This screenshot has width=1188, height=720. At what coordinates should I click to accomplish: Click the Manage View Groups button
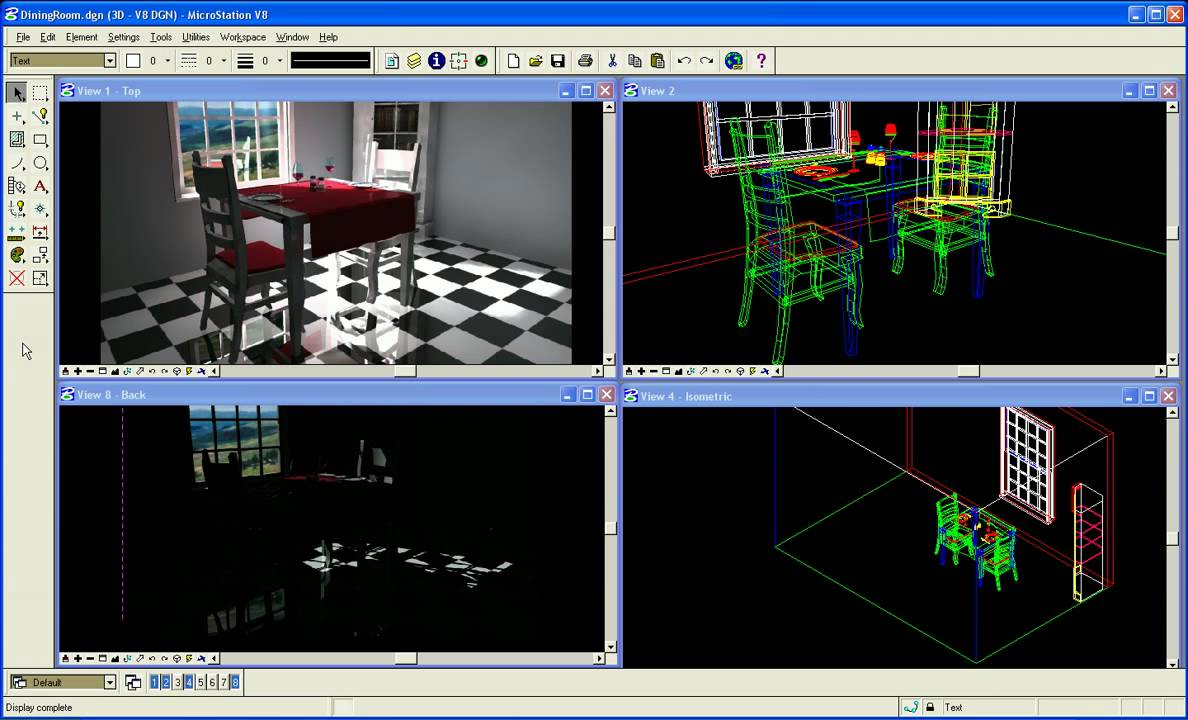click(x=133, y=682)
